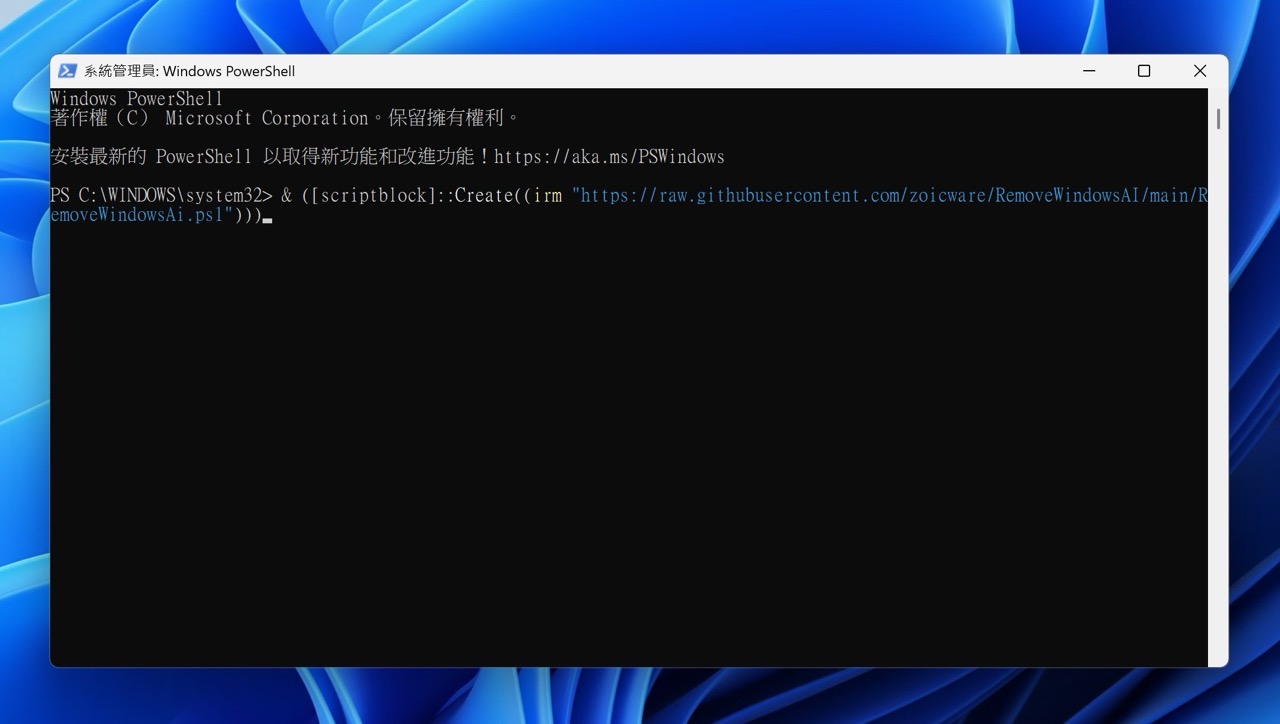Click the irm cmdlet in the command
Viewport: 1280px width, 724px height.
[546, 195]
